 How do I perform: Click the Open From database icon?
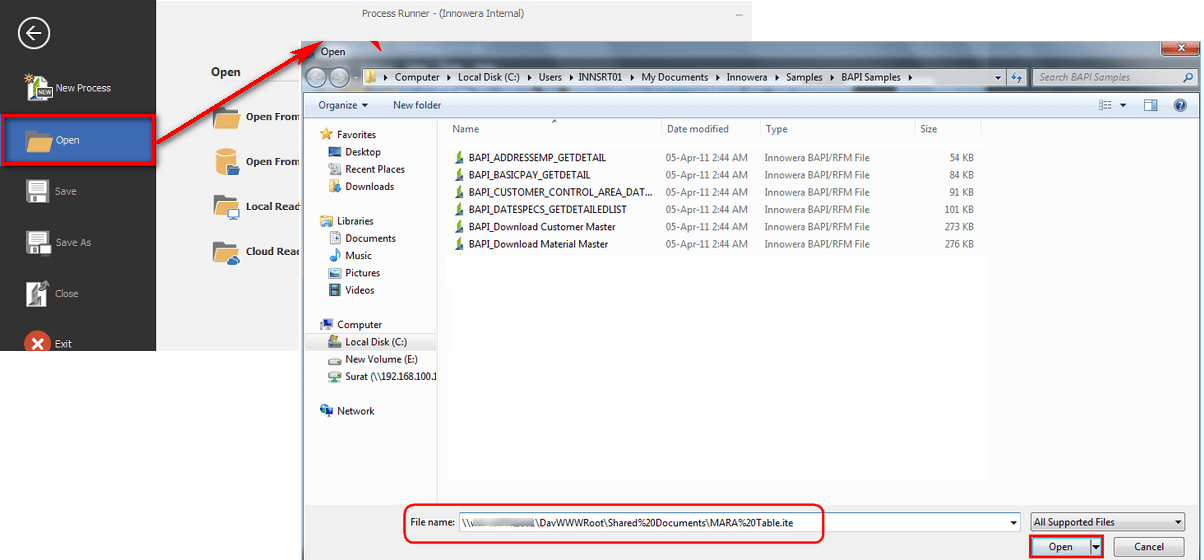pyautogui.click(x=227, y=162)
